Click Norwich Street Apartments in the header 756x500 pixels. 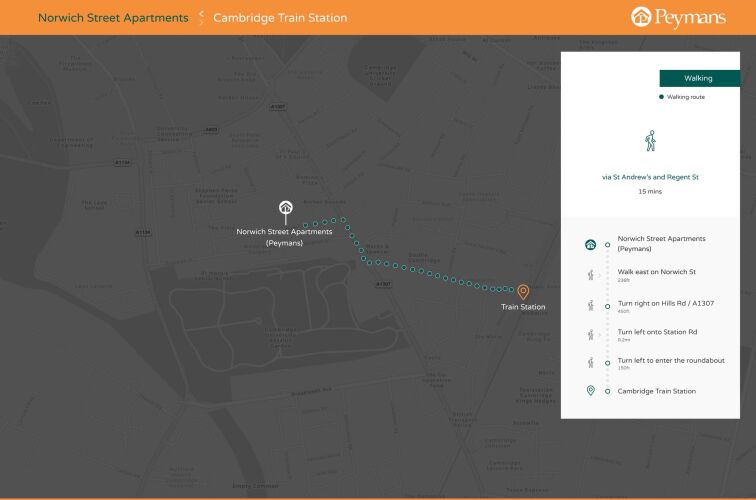(113, 18)
